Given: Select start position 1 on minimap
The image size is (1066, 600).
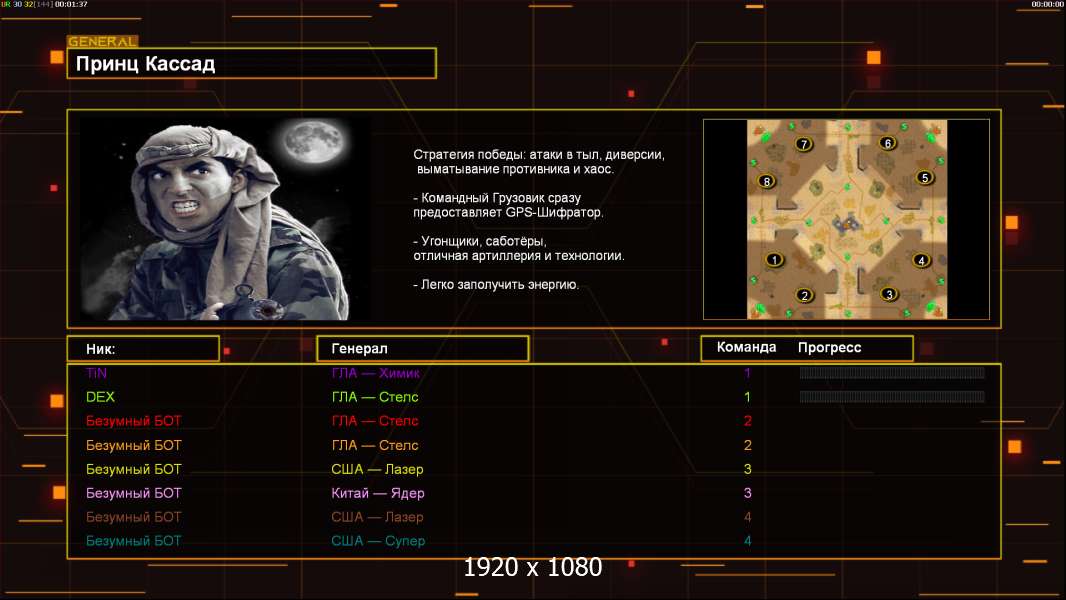Looking at the screenshot, I should pos(774,260).
